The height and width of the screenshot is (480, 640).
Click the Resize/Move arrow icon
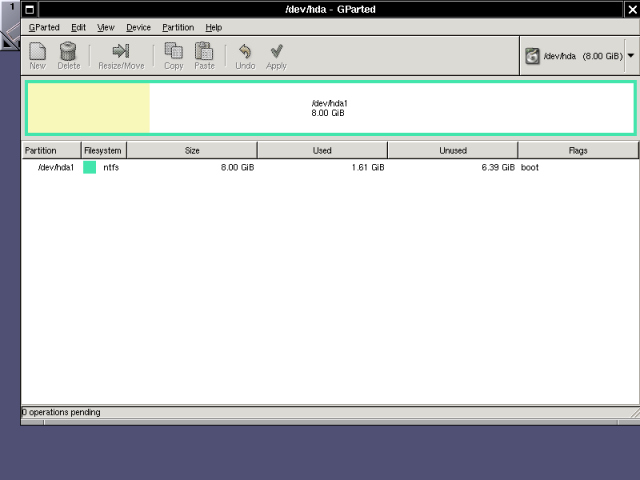(121, 51)
